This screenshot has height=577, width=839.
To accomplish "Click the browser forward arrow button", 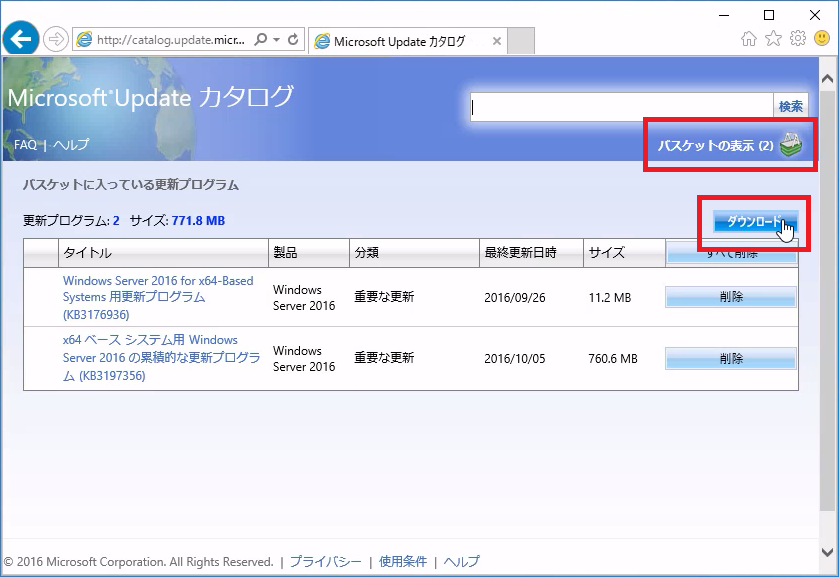I will click(x=55, y=39).
